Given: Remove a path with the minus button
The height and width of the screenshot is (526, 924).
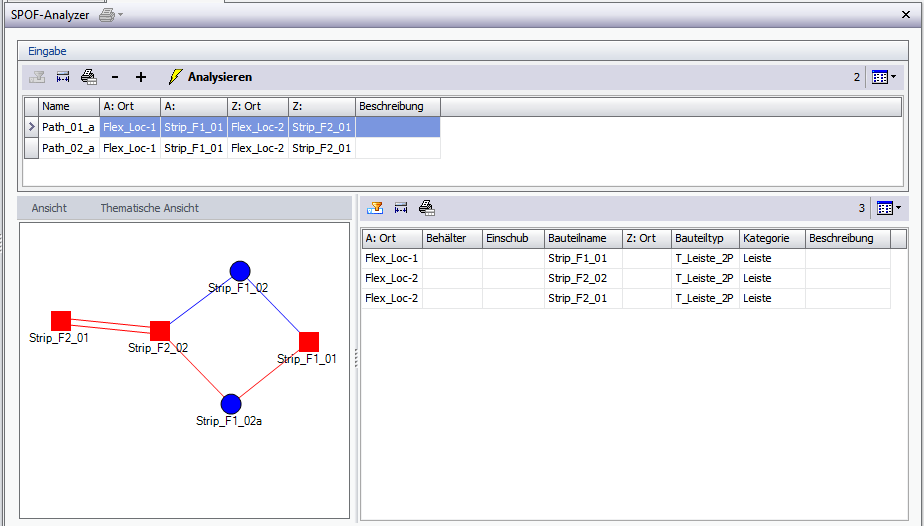Looking at the screenshot, I should click(115, 77).
